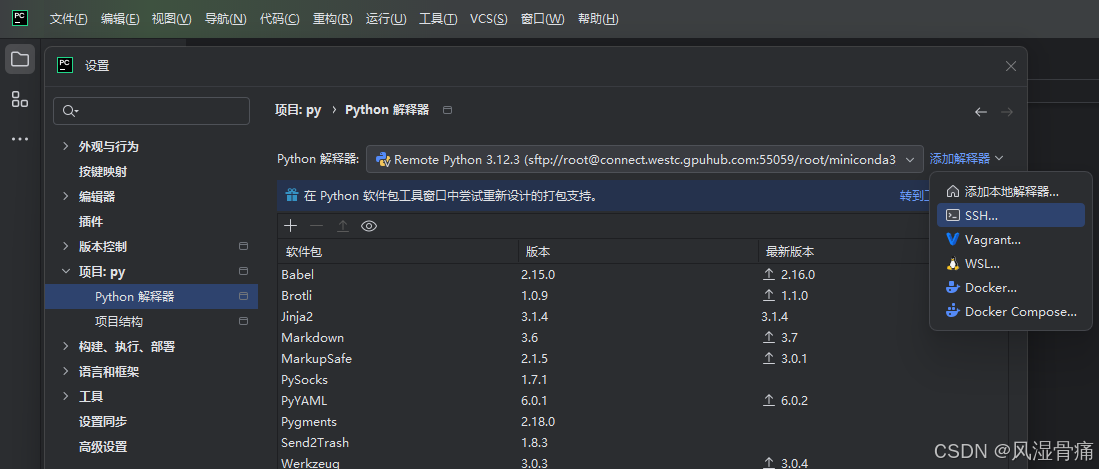
Task: Open the 视图(V) menu
Action: [172, 19]
